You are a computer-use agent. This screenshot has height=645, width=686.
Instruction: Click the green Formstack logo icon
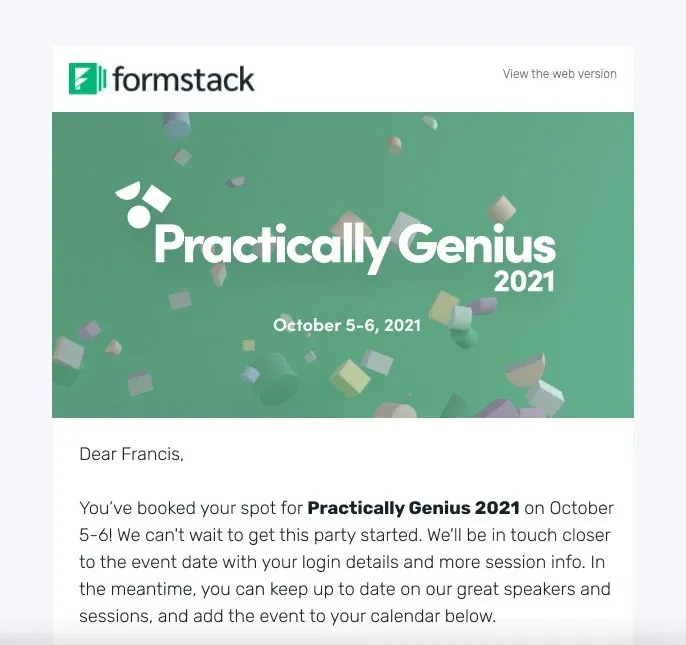(87, 79)
